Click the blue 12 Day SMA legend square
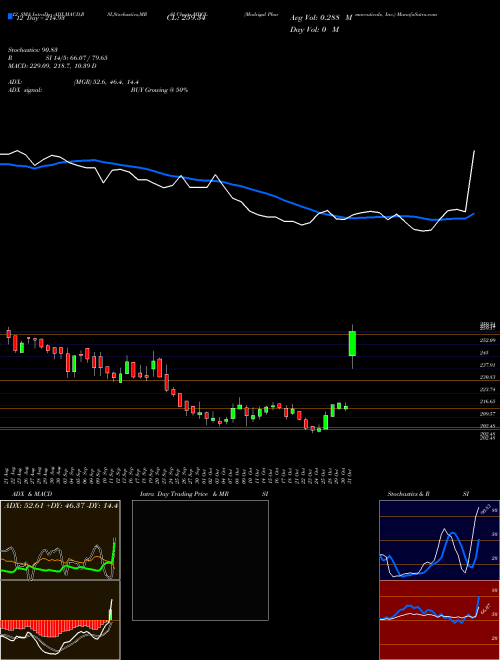The height and width of the screenshot is (660, 500). (x=10, y=17)
